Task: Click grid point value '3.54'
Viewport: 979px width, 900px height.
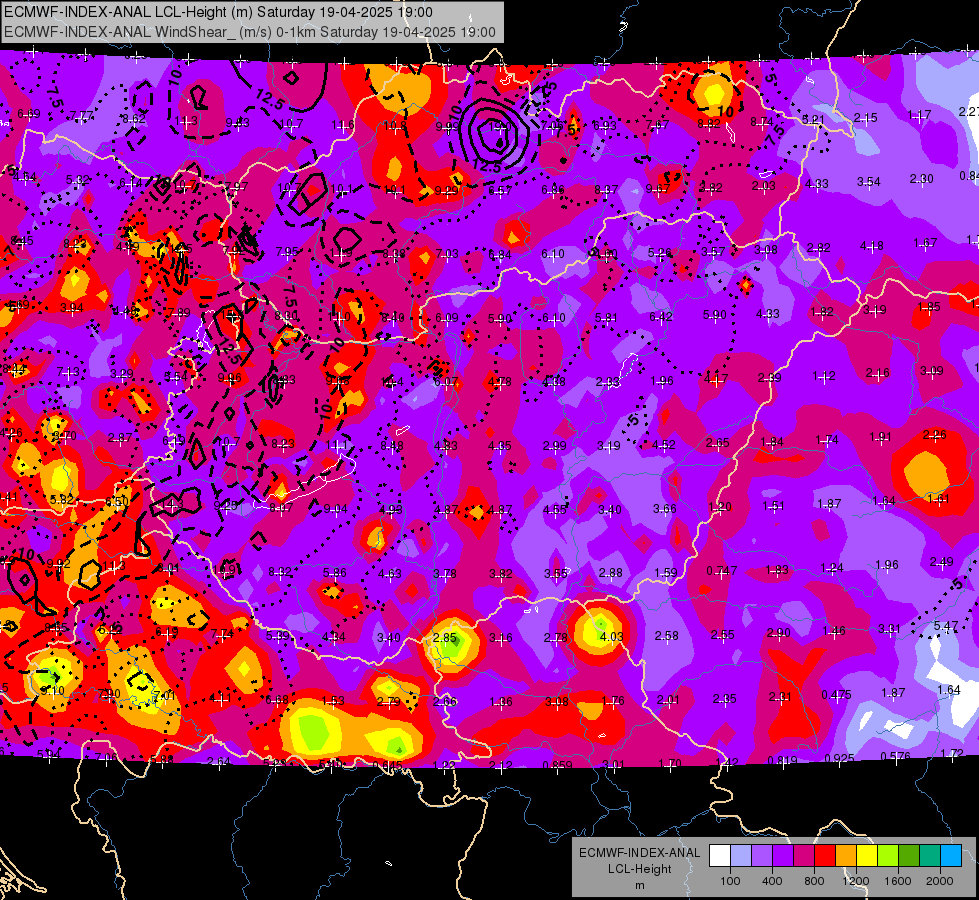Action: (868, 182)
